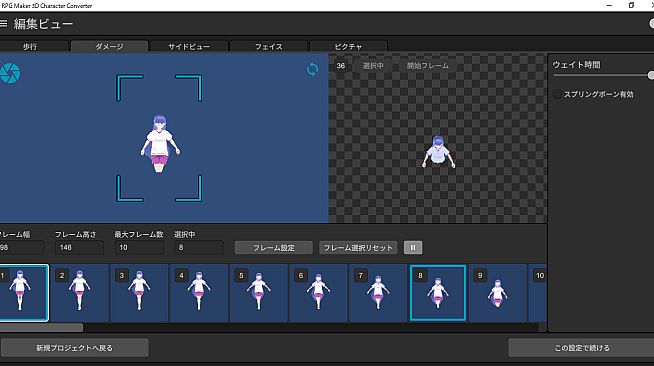Select frame thumbnail 3
Viewport: 654px width, 366px height.
pos(139,293)
